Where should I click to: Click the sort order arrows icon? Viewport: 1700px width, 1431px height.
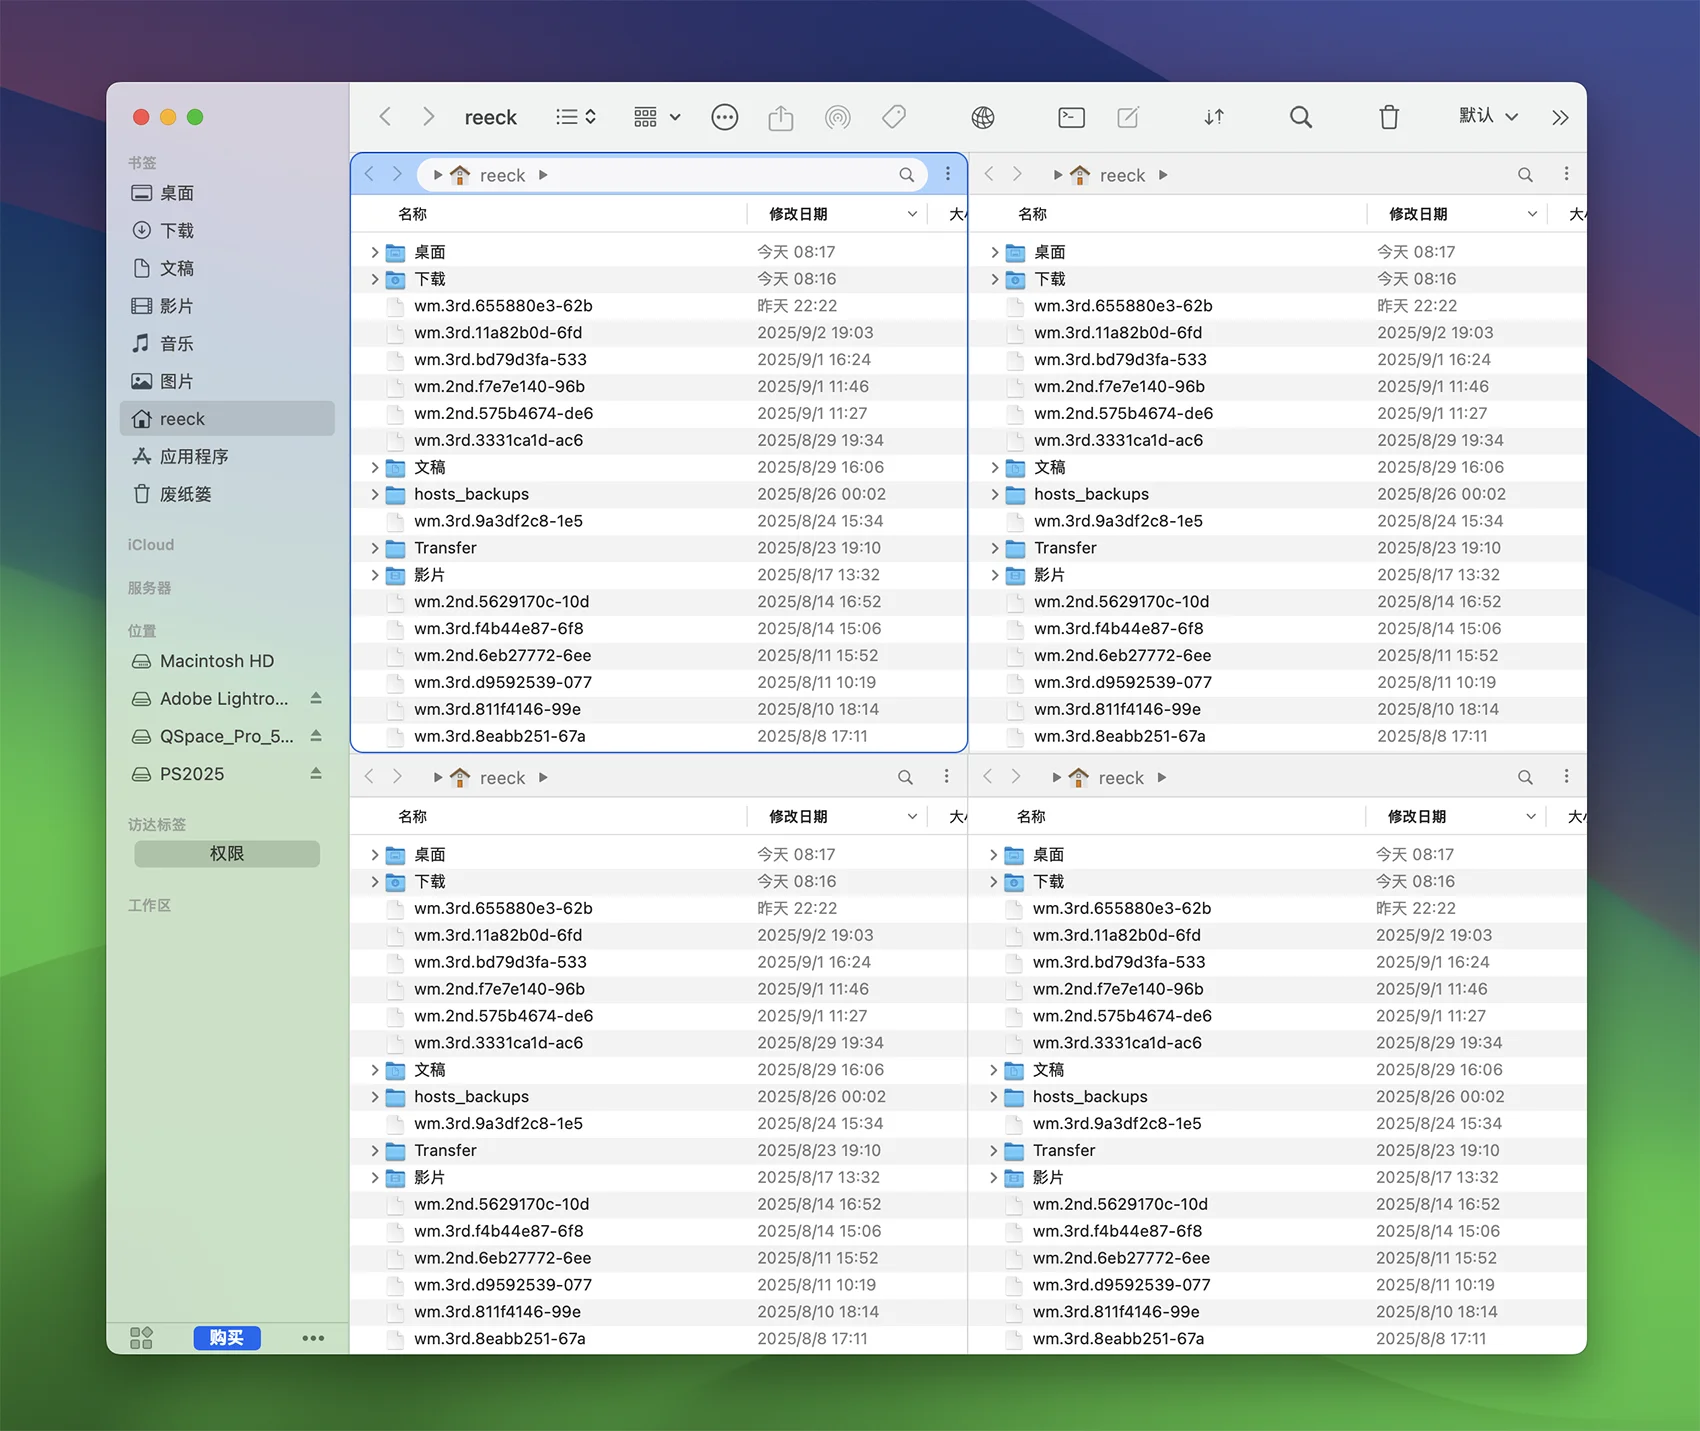[1214, 117]
